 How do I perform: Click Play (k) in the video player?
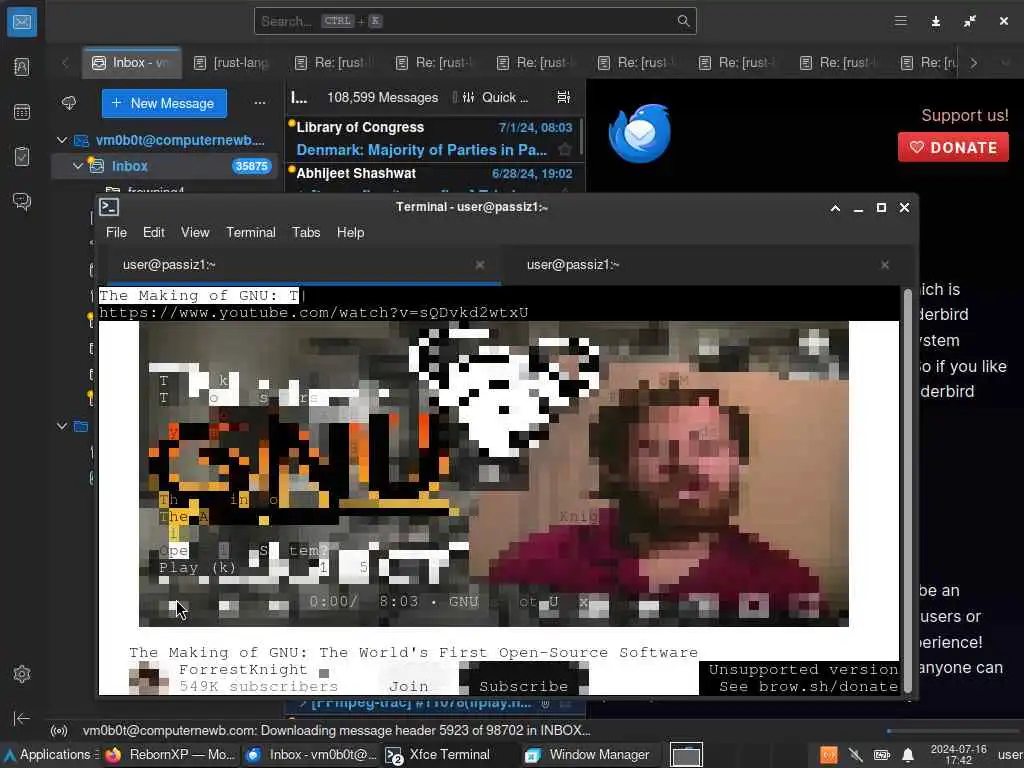(197, 567)
